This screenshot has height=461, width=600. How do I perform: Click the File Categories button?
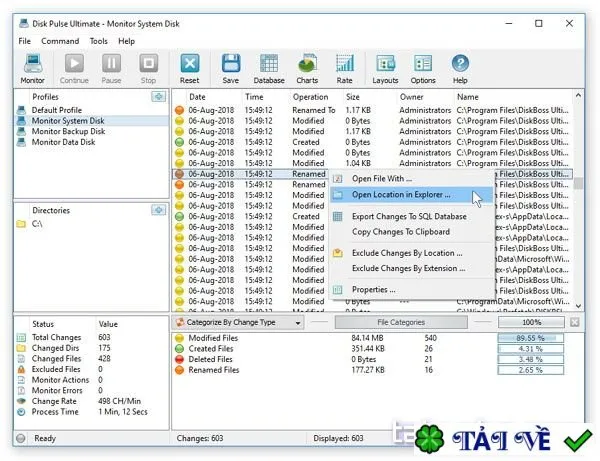tap(401, 323)
